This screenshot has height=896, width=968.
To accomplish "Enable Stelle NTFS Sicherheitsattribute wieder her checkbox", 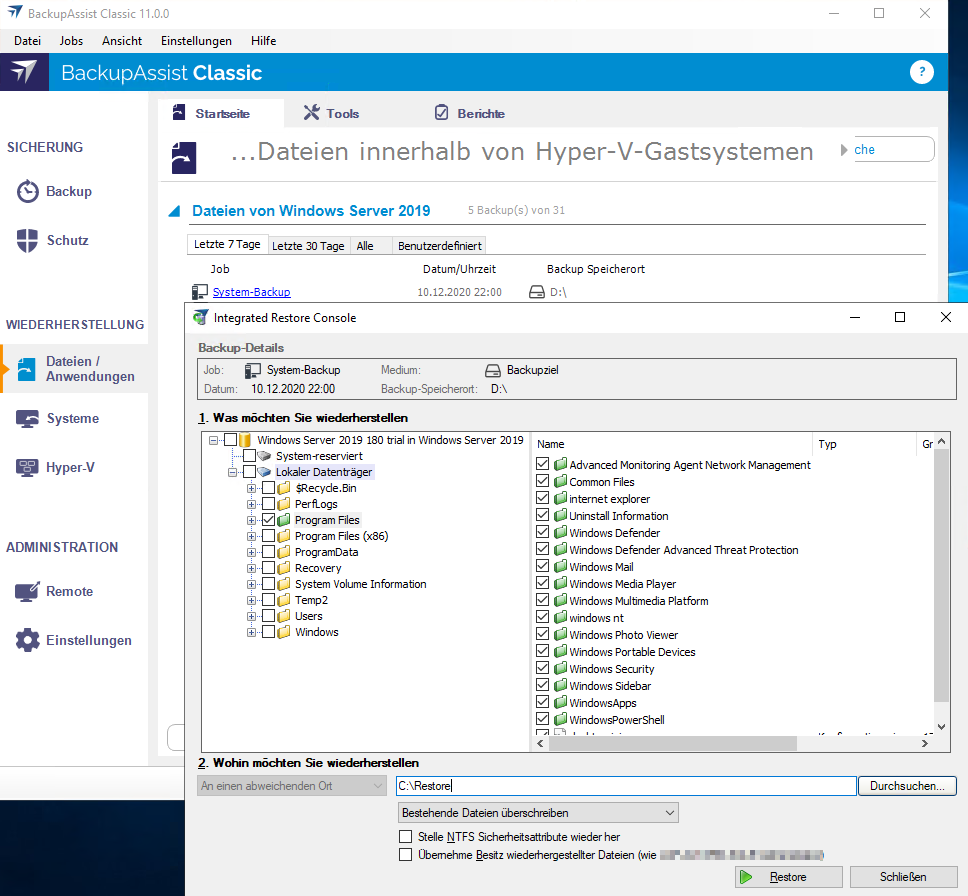I will pyautogui.click(x=405, y=837).
